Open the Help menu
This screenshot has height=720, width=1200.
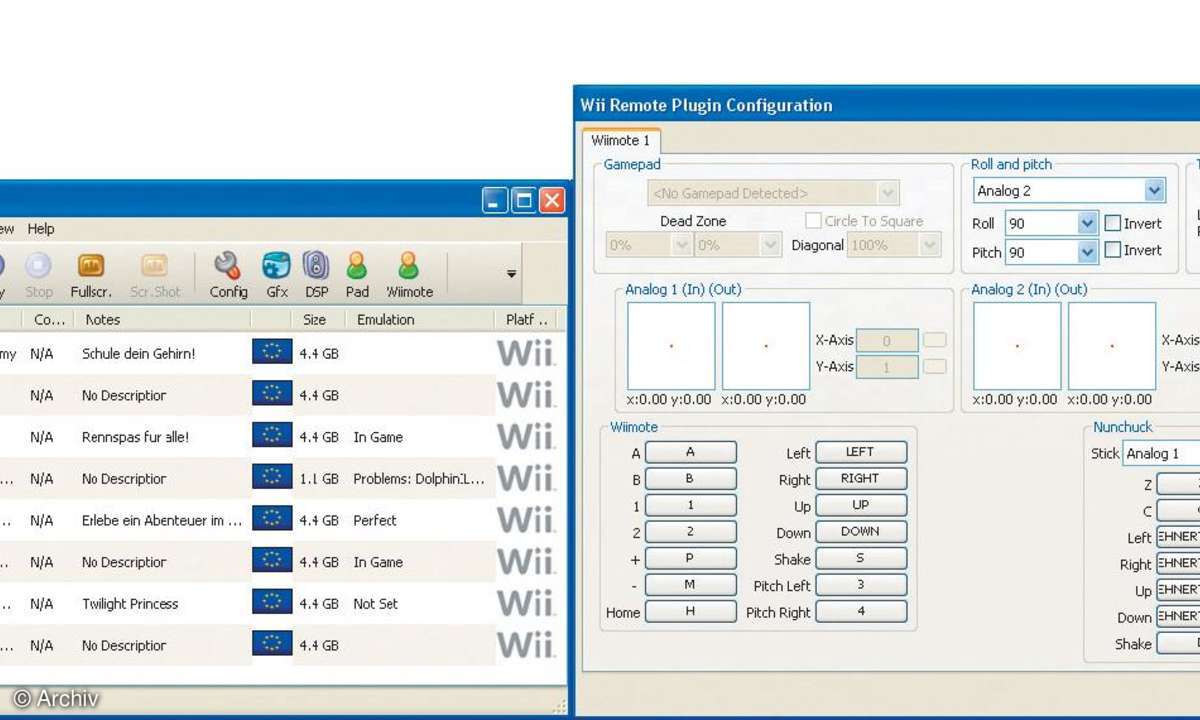point(41,229)
